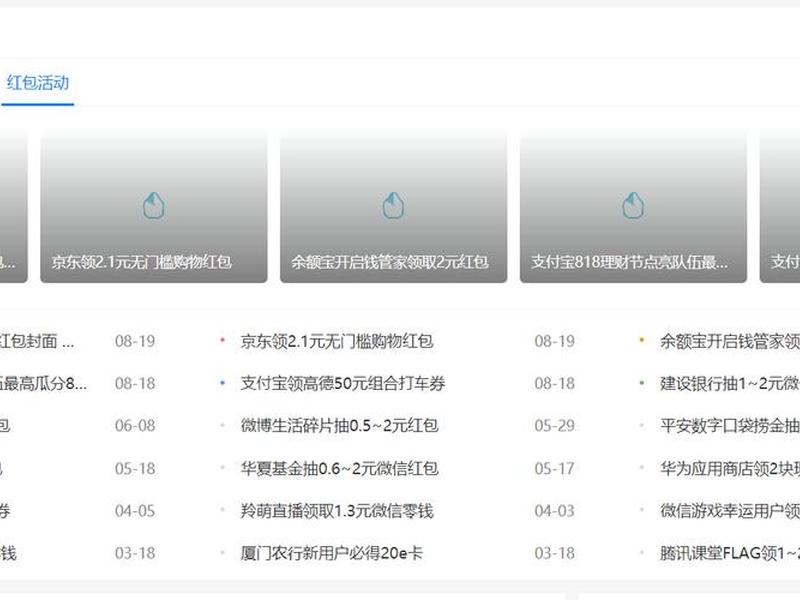Click card title 京东领2.1元无门槛购物红包
This screenshot has width=800, height=600.
pyautogui.click(x=142, y=262)
